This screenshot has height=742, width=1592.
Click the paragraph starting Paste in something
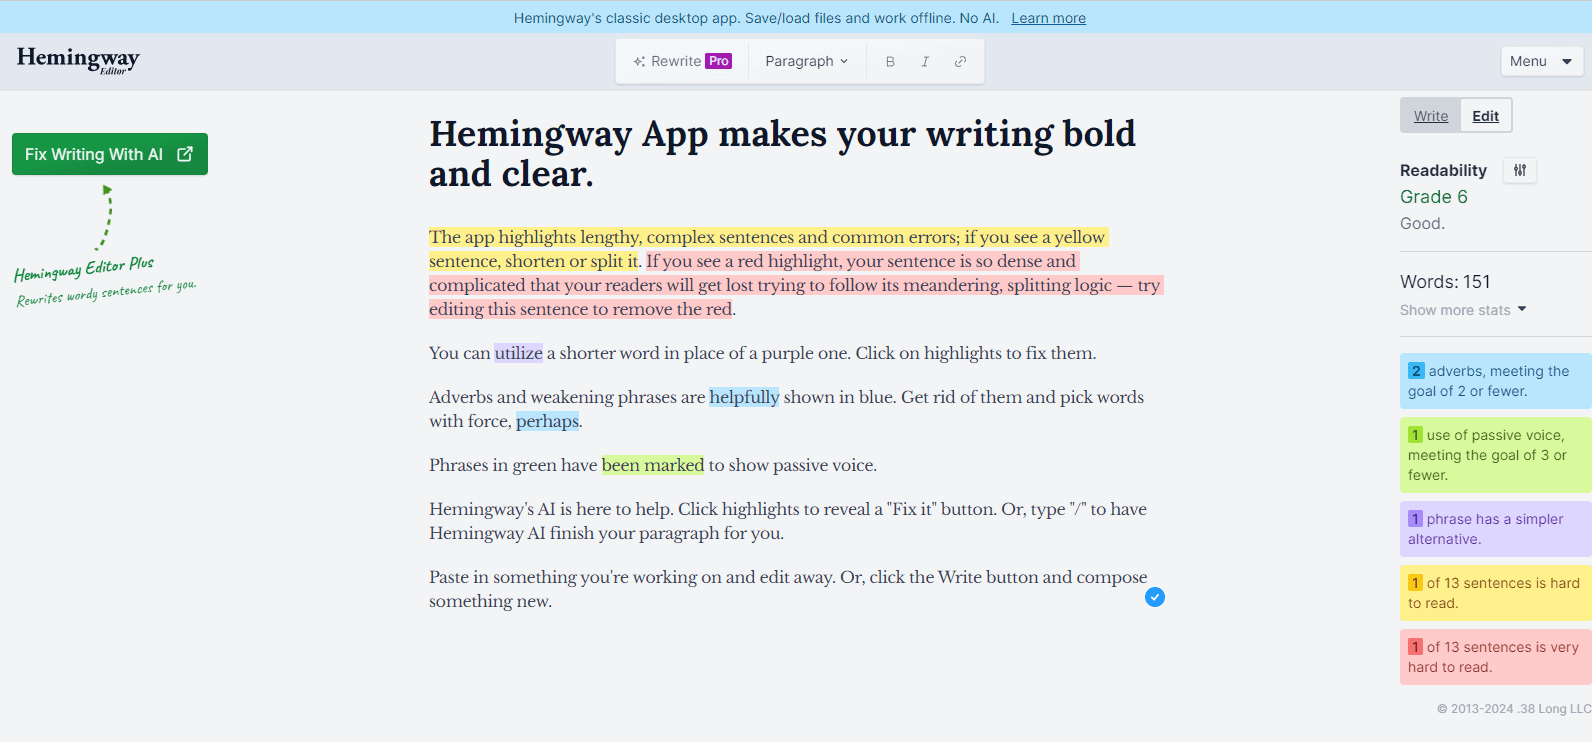(x=788, y=589)
